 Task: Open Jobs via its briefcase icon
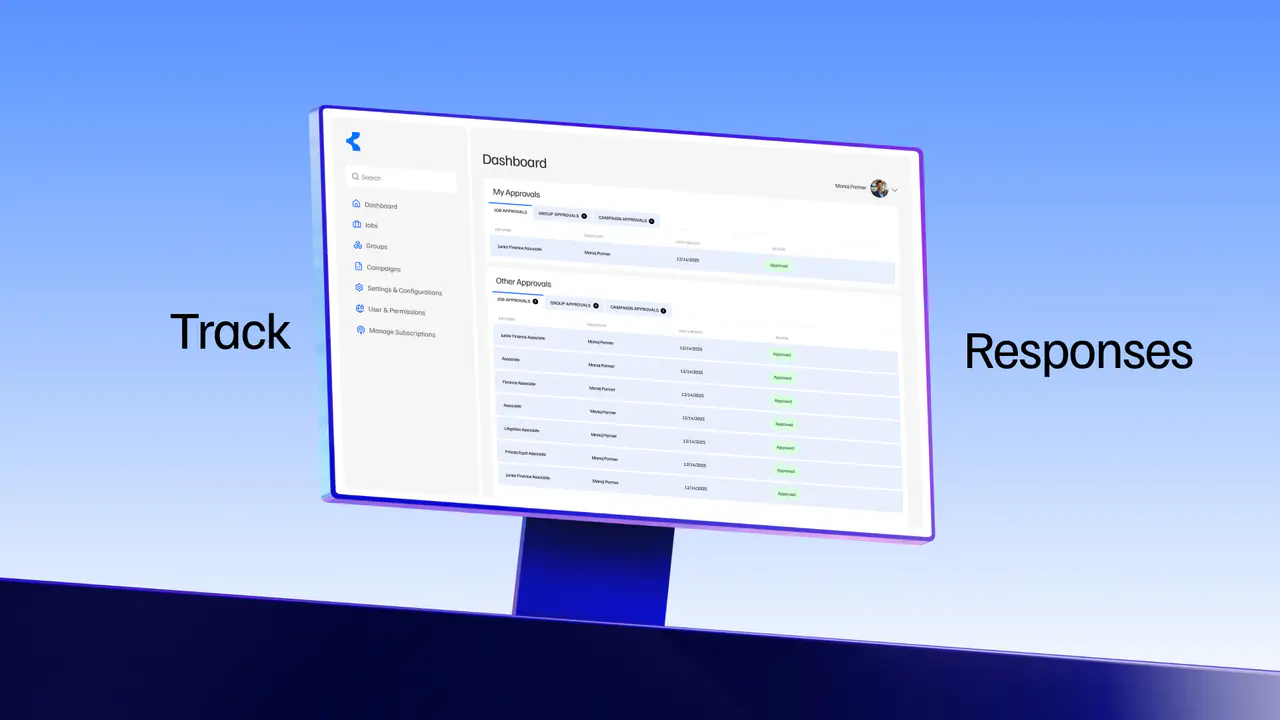[357, 224]
